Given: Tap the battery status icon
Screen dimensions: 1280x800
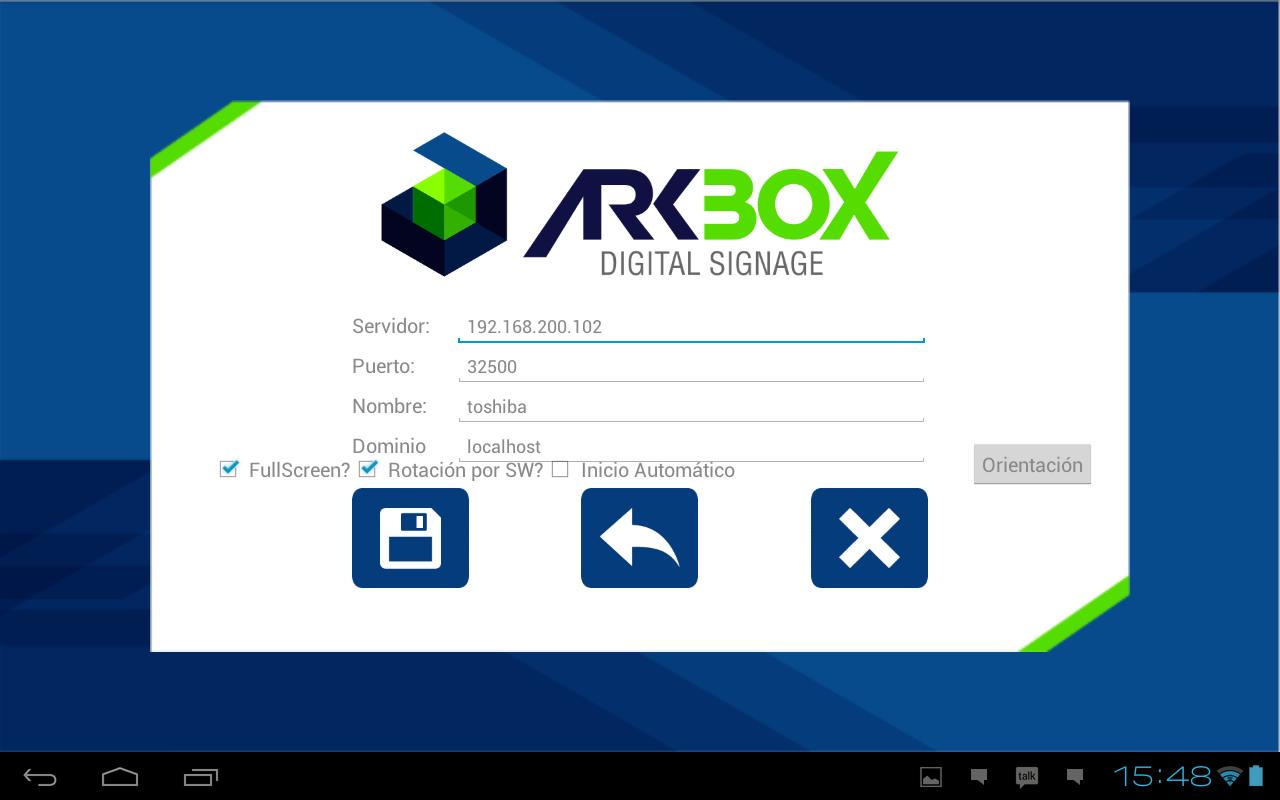Looking at the screenshot, I should click(1256, 776).
